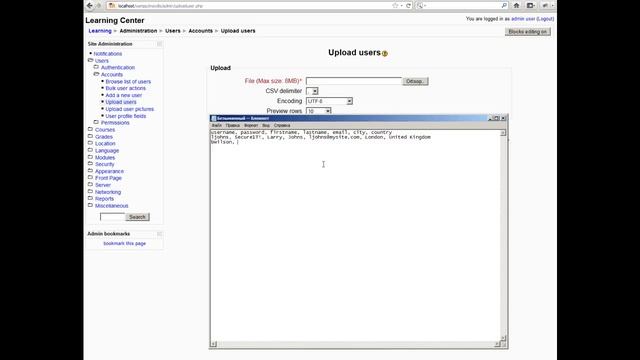Click the browser back arrow button
This screenshot has width=640, height=360.
point(90,6)
